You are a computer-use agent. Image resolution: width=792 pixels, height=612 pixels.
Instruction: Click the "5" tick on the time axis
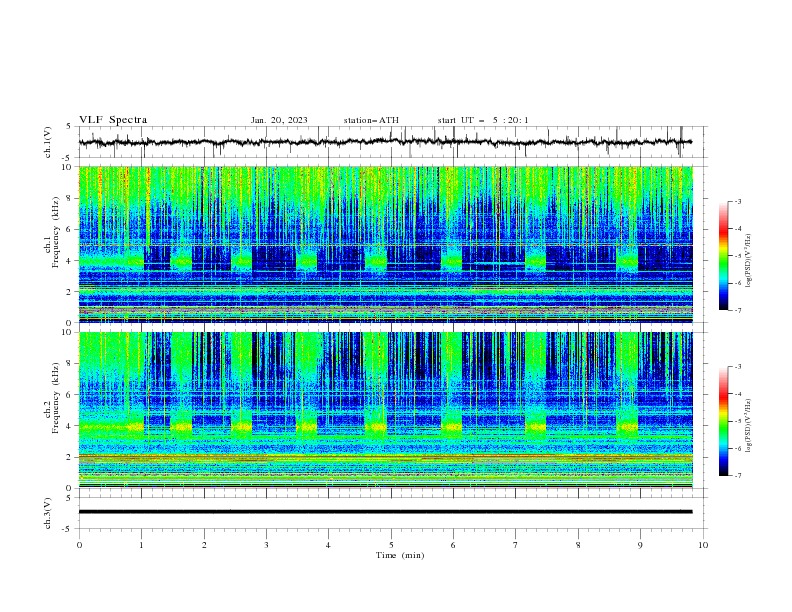(391, 545)
